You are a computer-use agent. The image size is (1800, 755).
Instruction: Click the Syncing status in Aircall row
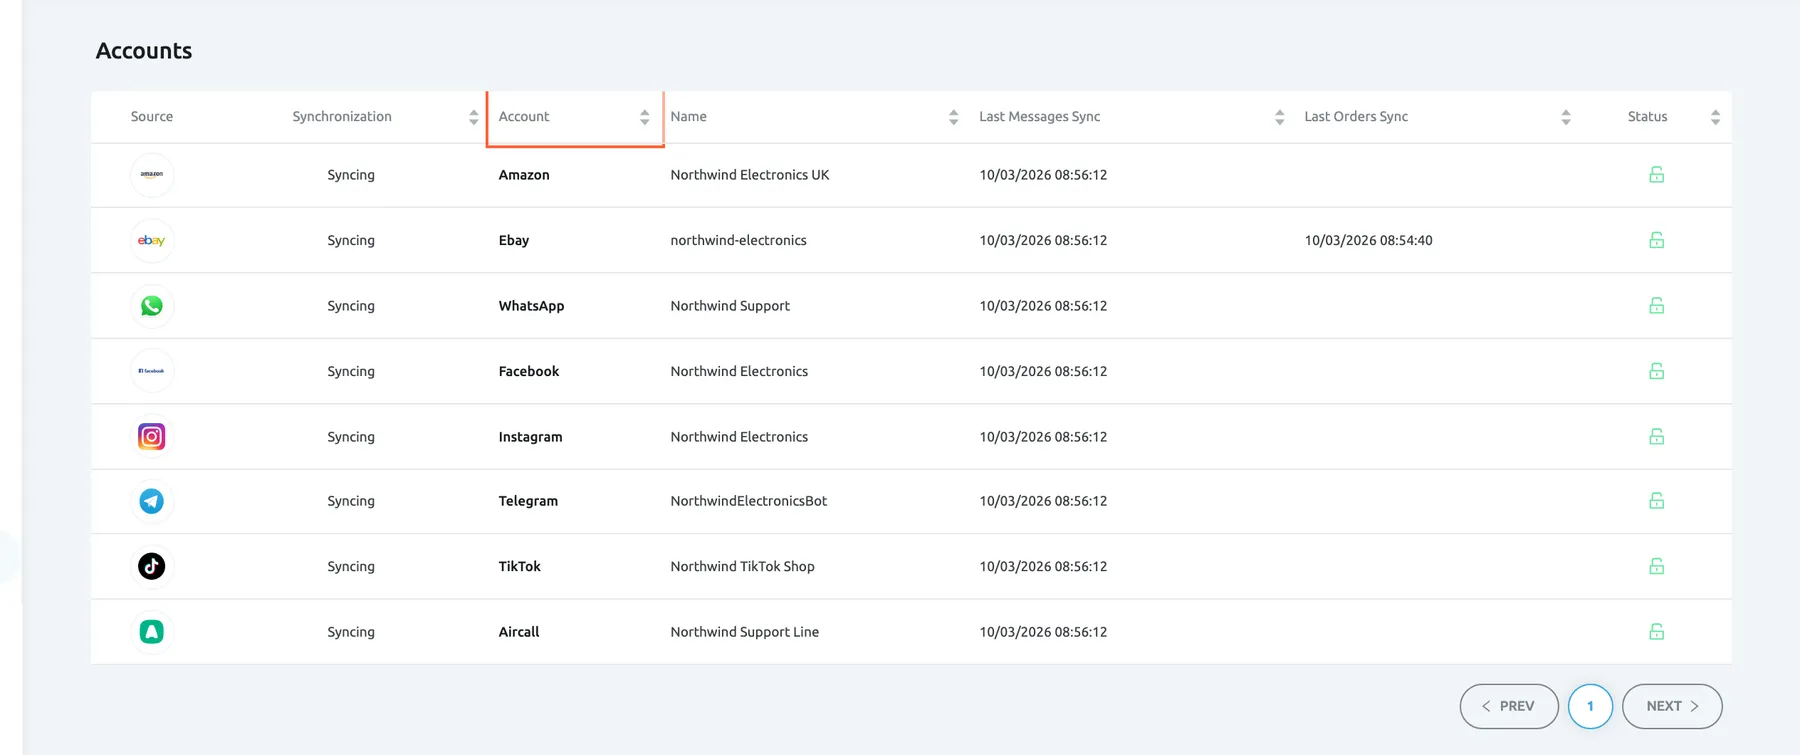(x=351, y=632)
